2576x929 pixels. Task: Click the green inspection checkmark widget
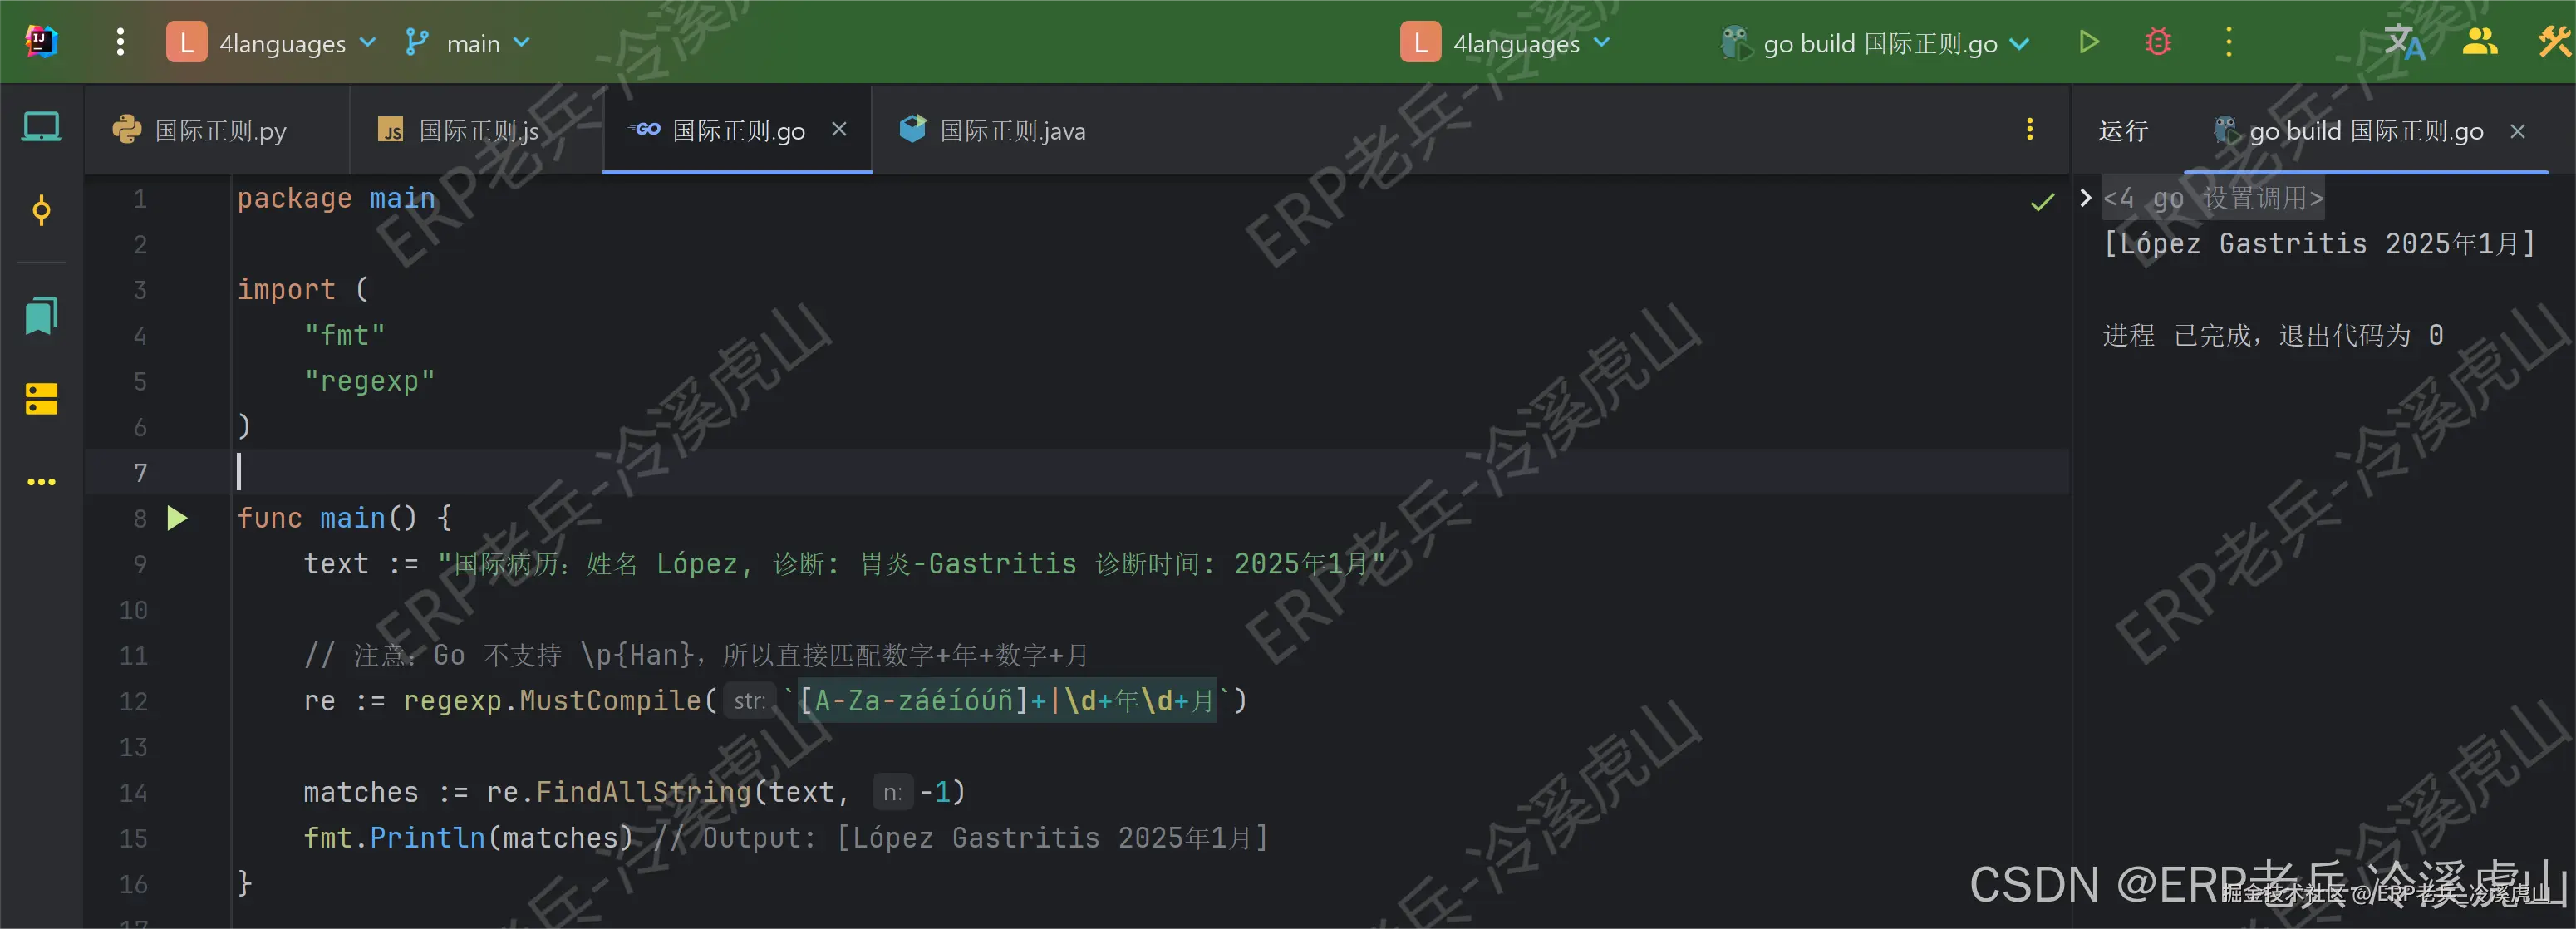coord(2042,203)
